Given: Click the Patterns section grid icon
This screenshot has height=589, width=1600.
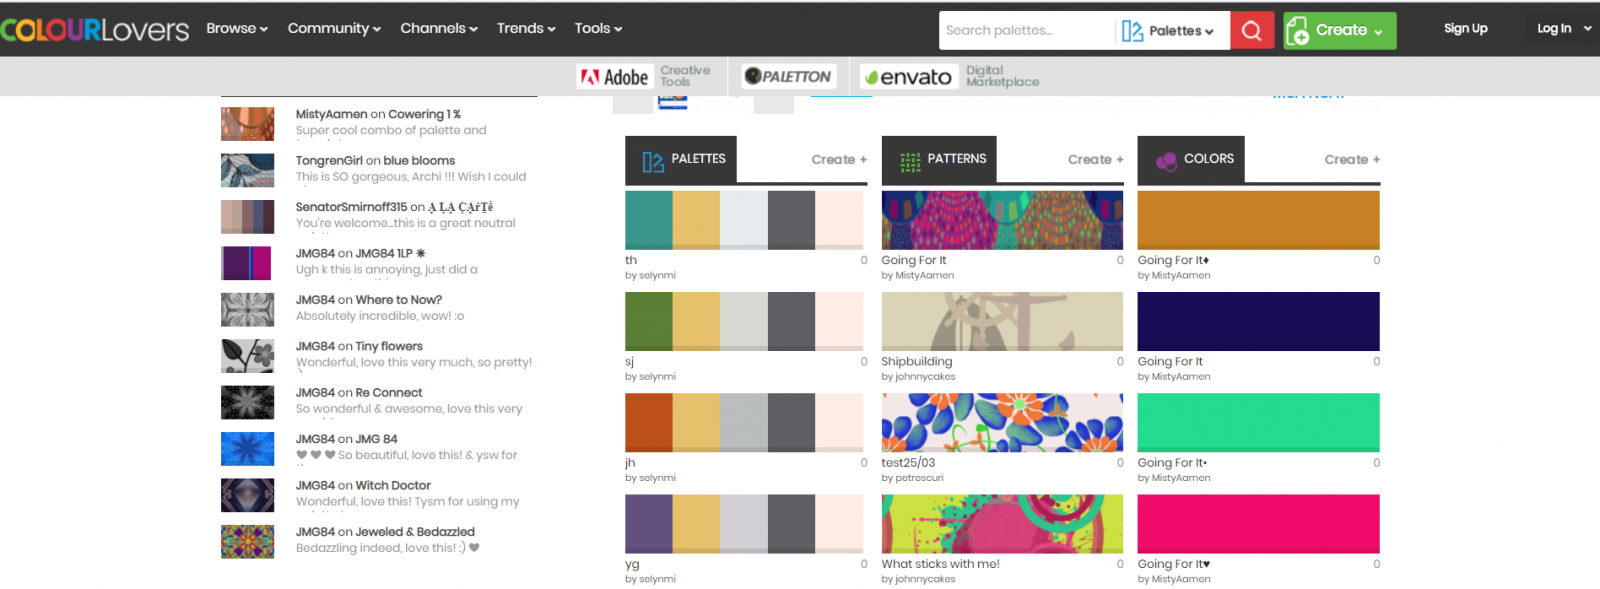Looking at the screenshot, I should [x=910, y=161].
